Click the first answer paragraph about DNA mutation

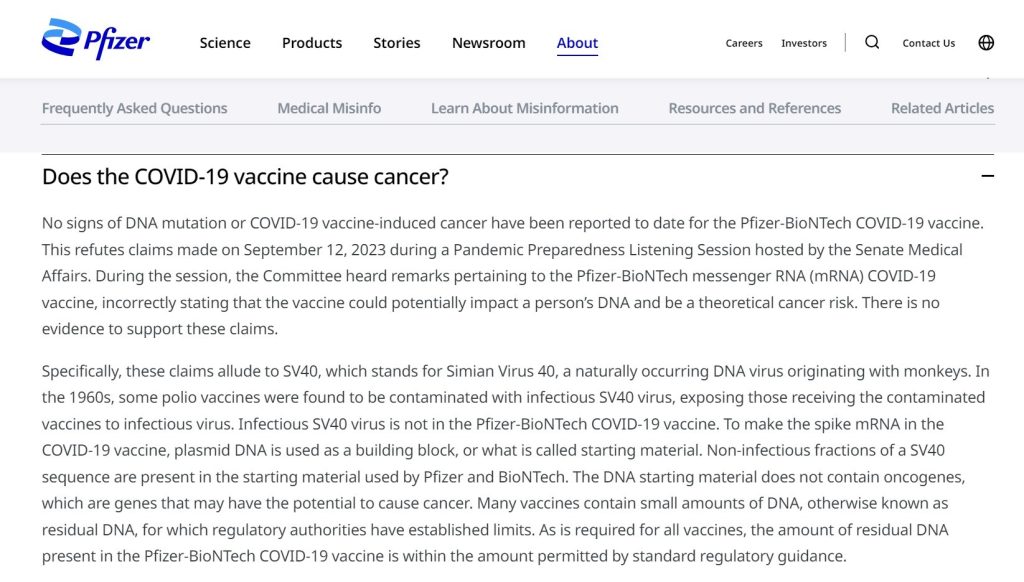coord(513,276)
